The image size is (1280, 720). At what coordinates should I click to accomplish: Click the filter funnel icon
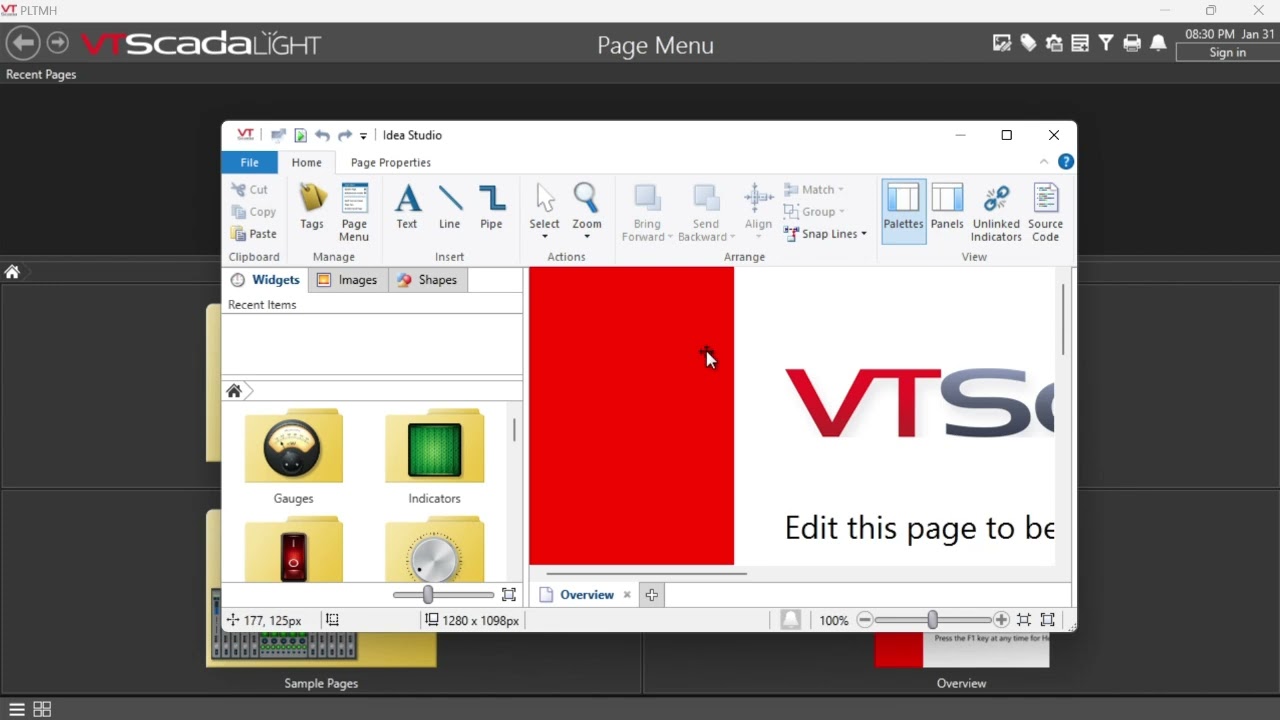point(1106,43)
